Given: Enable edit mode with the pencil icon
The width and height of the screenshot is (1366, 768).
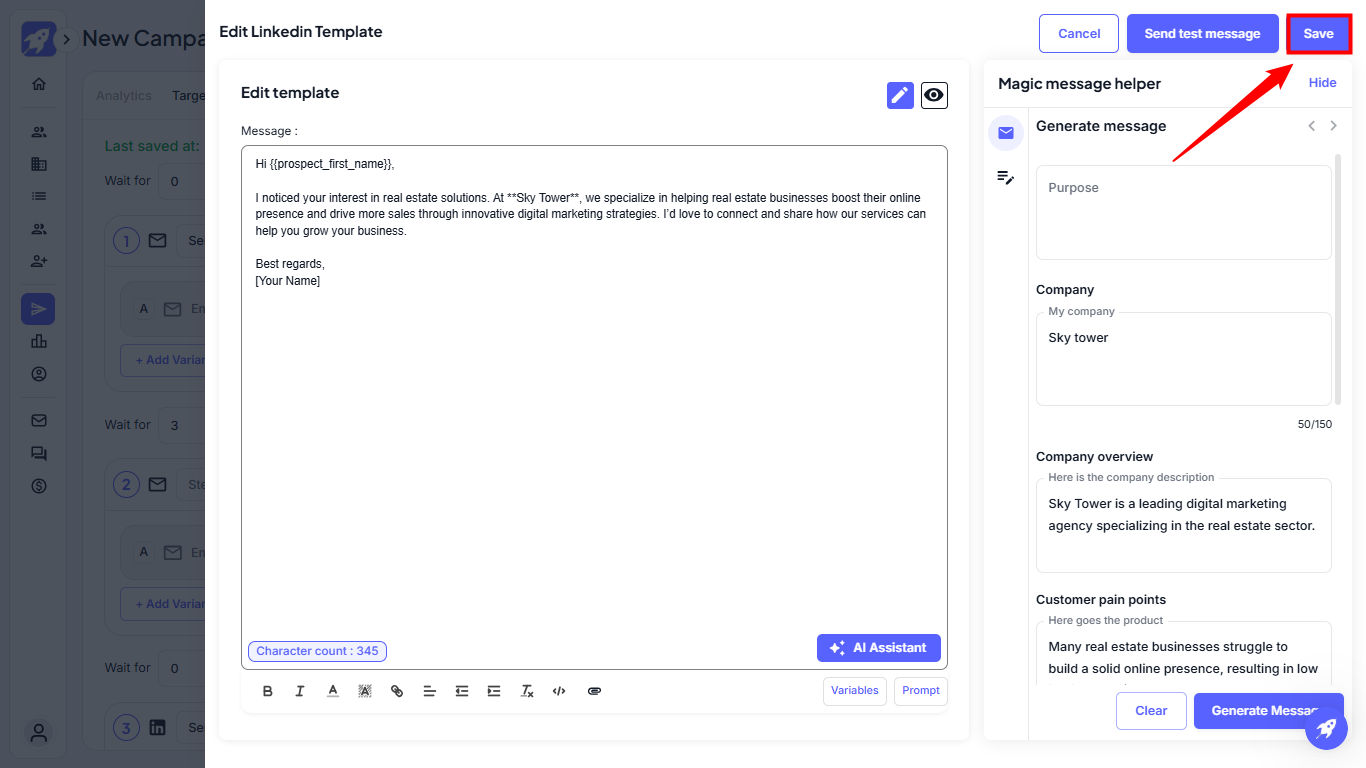Looking at the screenshot, I should coord(900,95).
